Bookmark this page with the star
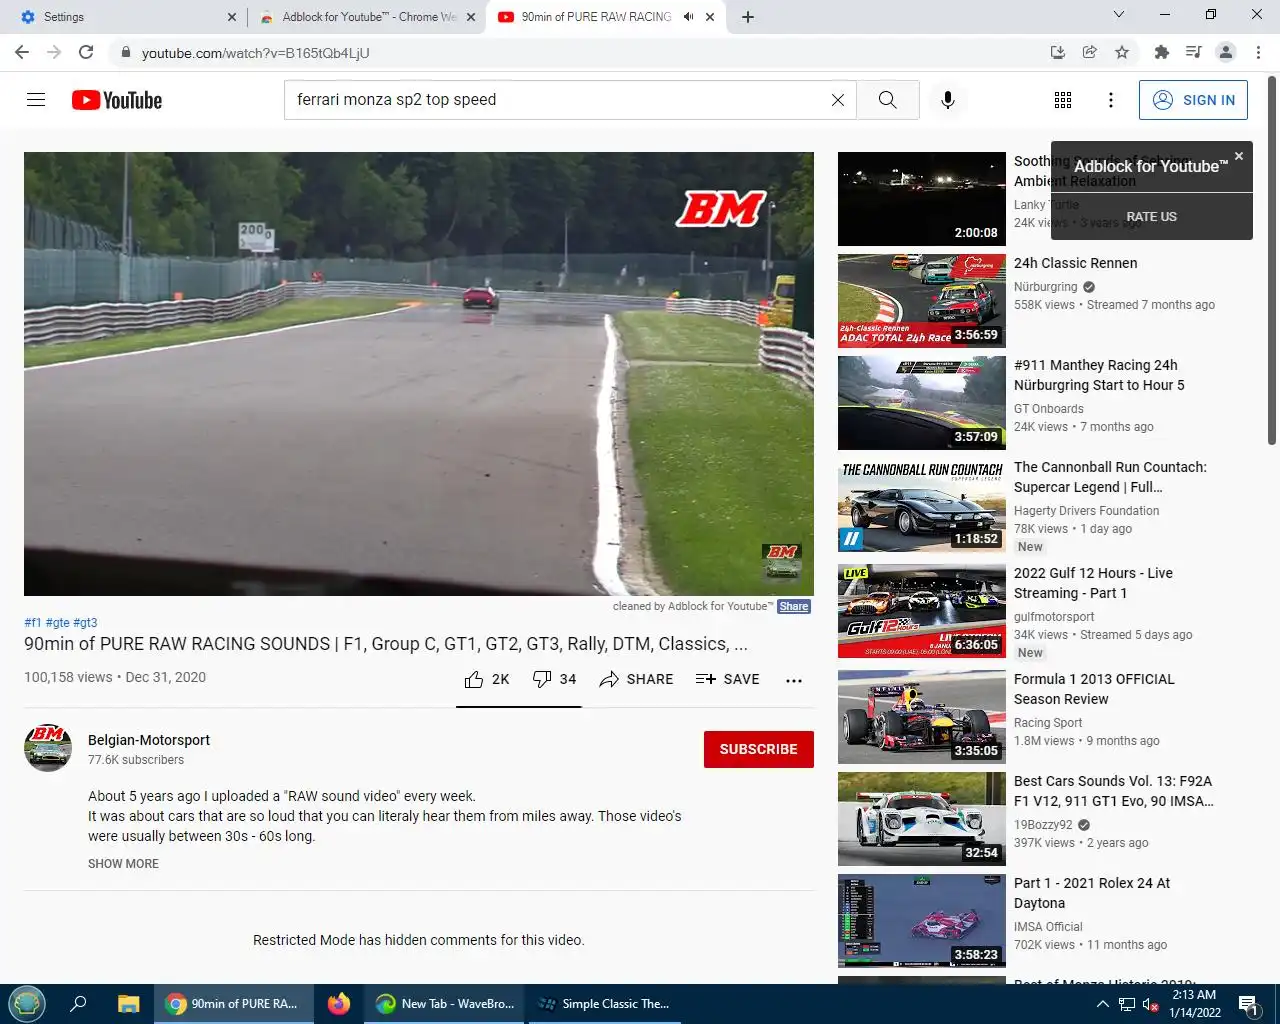This screenshot has width=1280, height=1024. pos(1122,52)
